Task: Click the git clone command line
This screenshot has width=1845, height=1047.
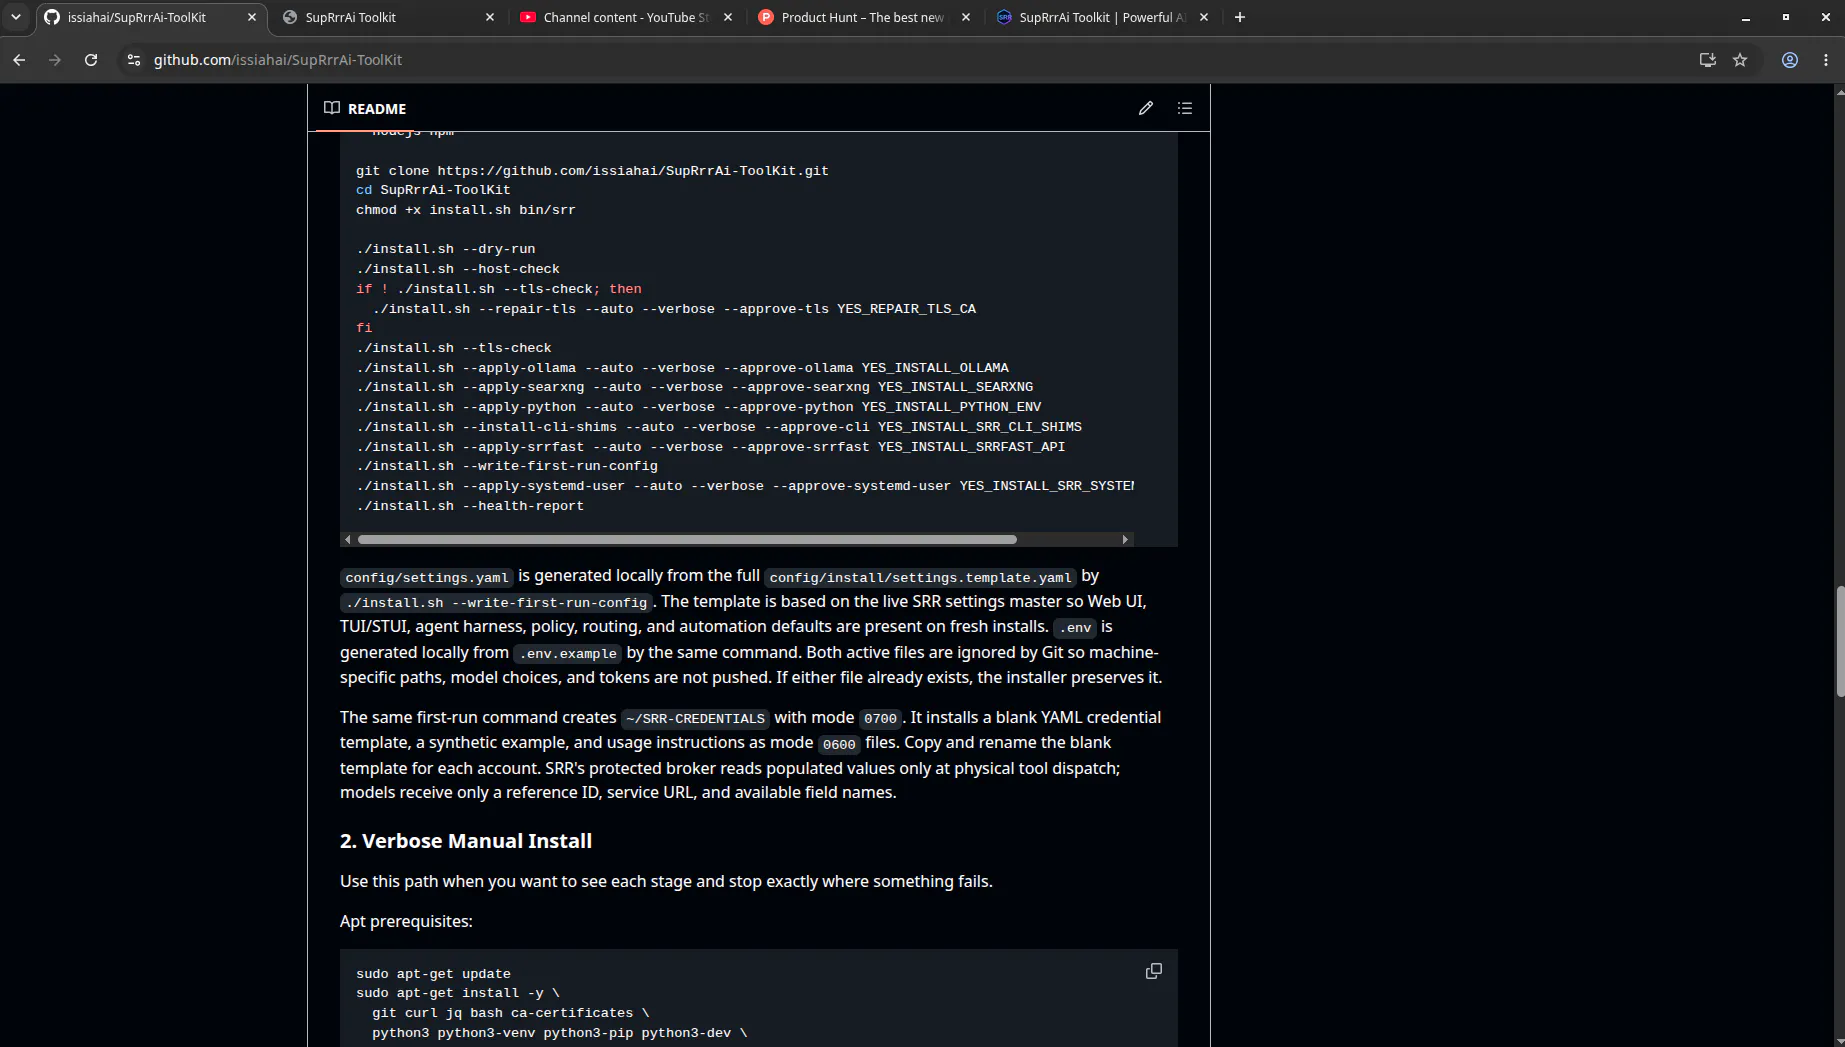Action: coord(592,171)
